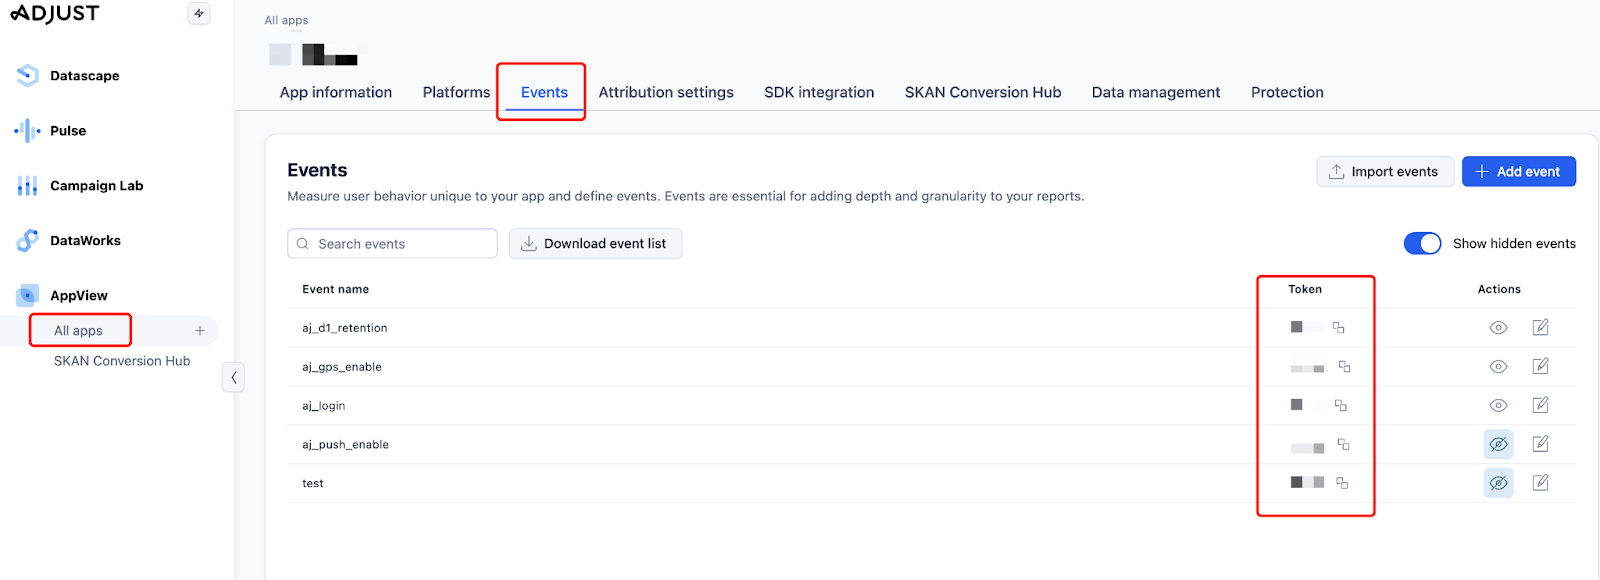Copy token for aj_gps_enable event

pos(1345,366)
